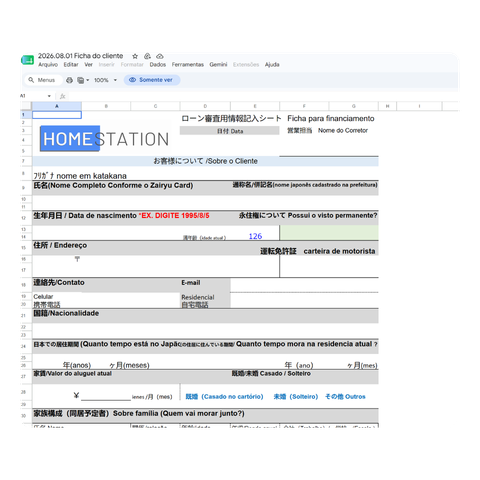480x480 pixels.
Task: Click the formula bar input
Action: [x=263, y=96]
